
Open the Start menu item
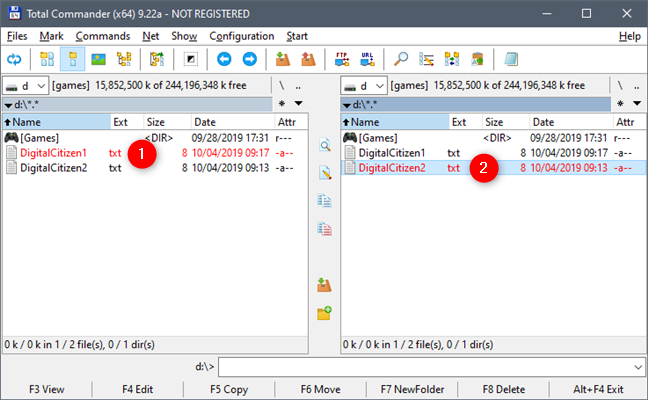[297, 36]
